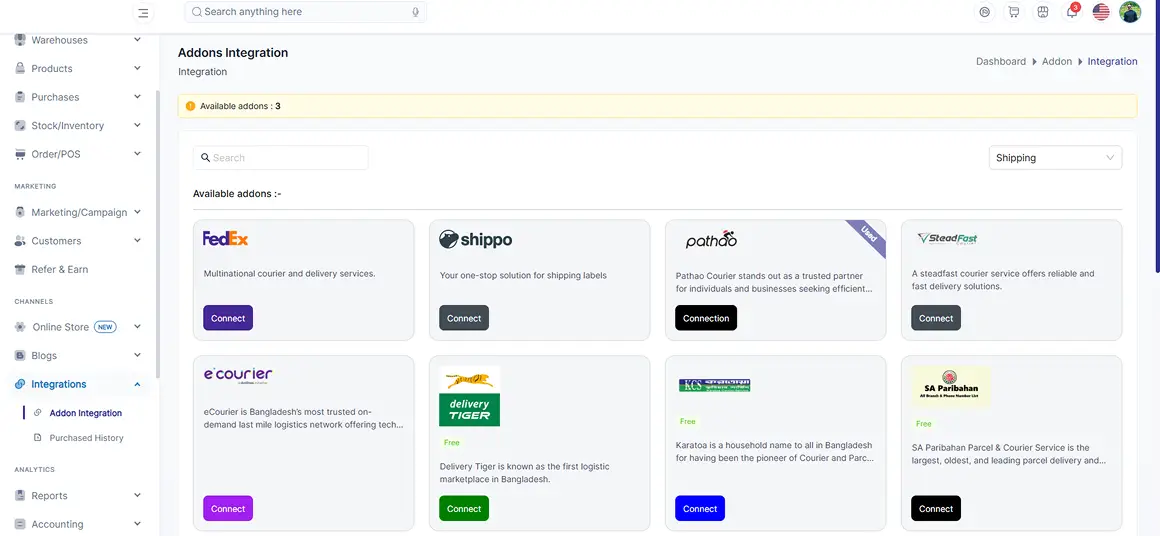
Task: Open the storefront icon in the top bar
Action: coord(1042,12)
